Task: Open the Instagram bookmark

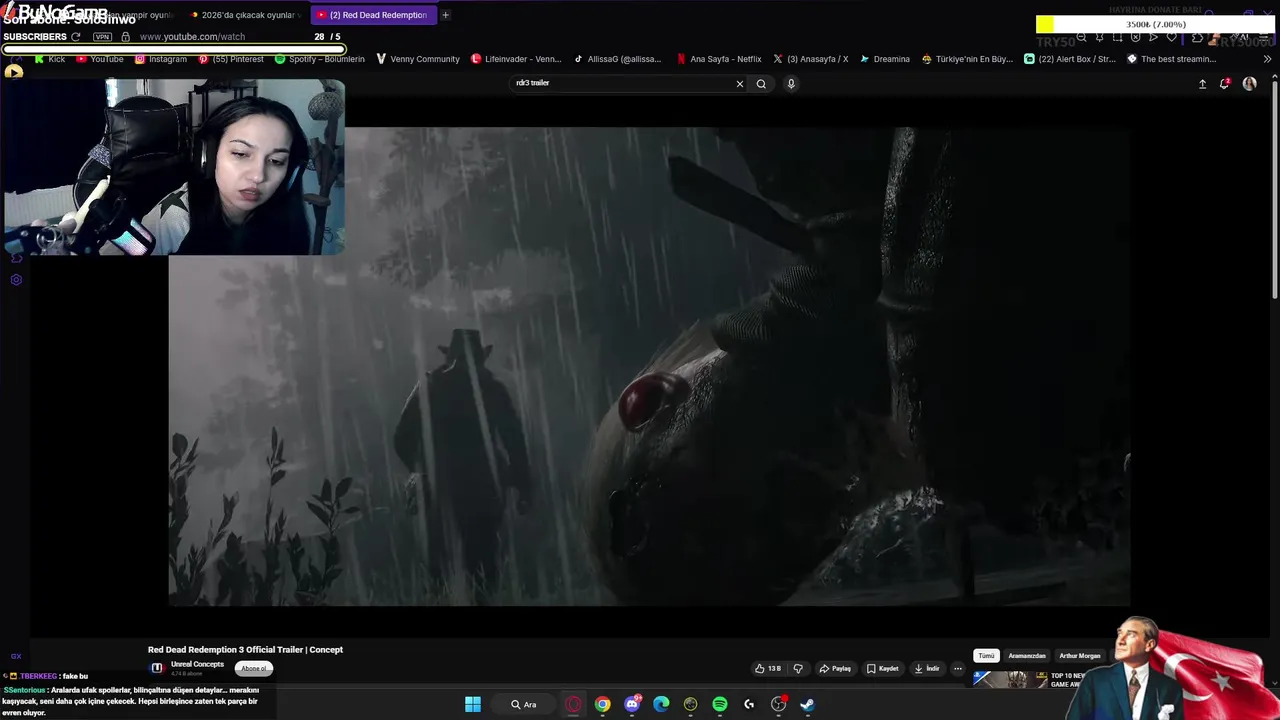Action: pos(161,59)
